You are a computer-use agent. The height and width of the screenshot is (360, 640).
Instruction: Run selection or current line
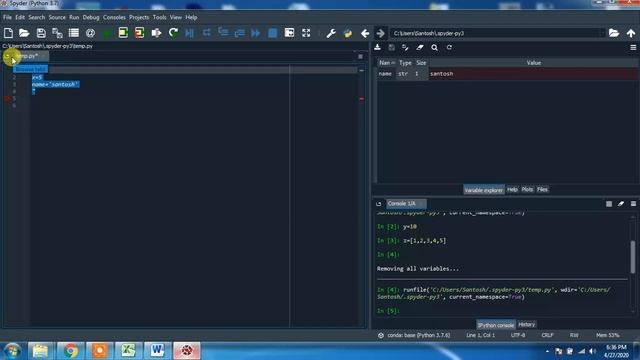coord(156,33)
